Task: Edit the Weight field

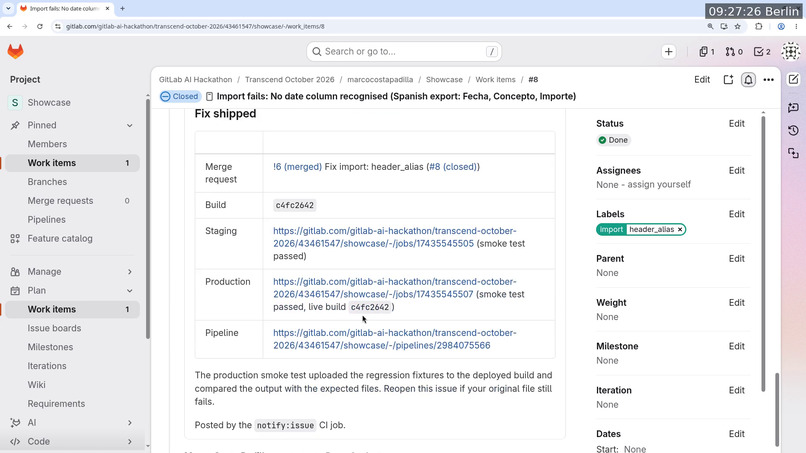Action: 737,303
